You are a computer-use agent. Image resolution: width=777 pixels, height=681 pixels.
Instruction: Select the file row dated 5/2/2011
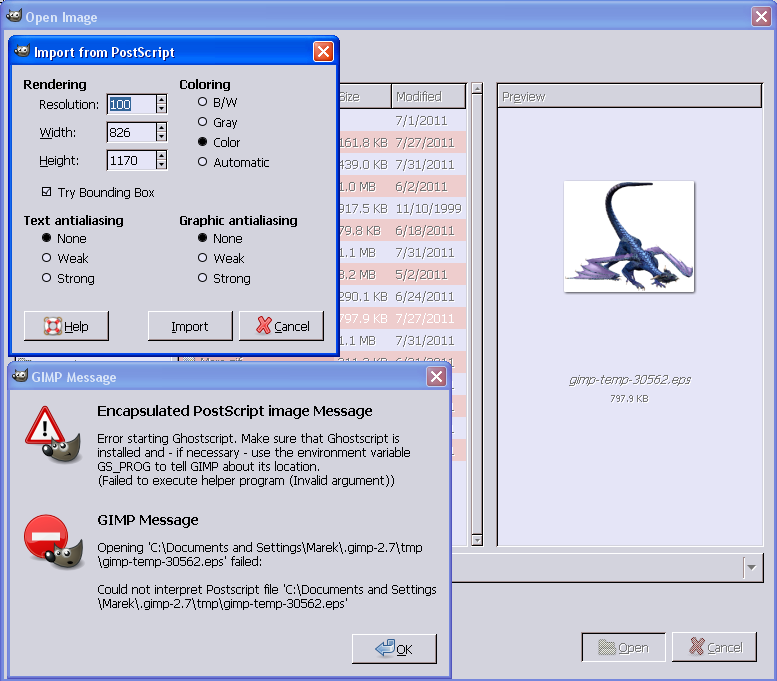402,275
